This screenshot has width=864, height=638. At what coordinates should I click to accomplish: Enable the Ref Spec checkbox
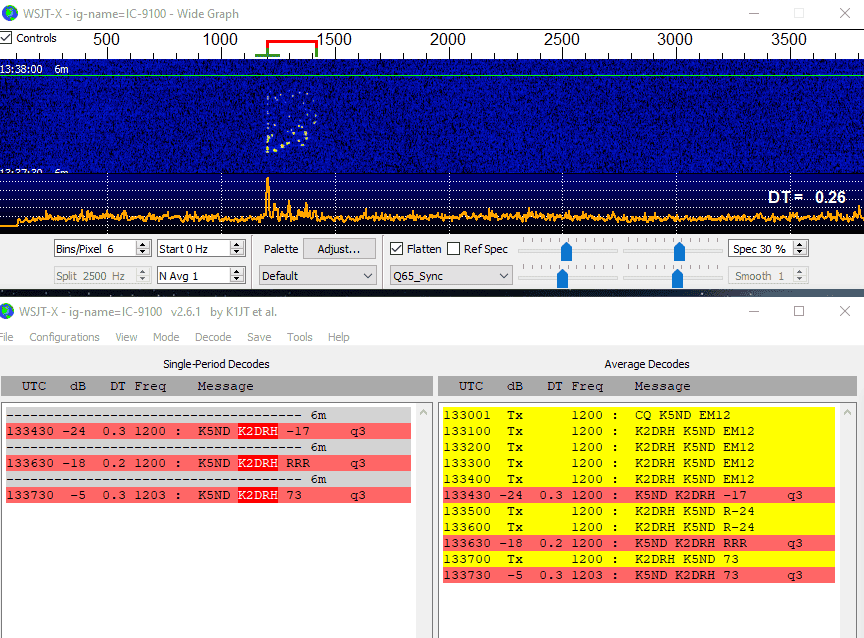point(454,249)
